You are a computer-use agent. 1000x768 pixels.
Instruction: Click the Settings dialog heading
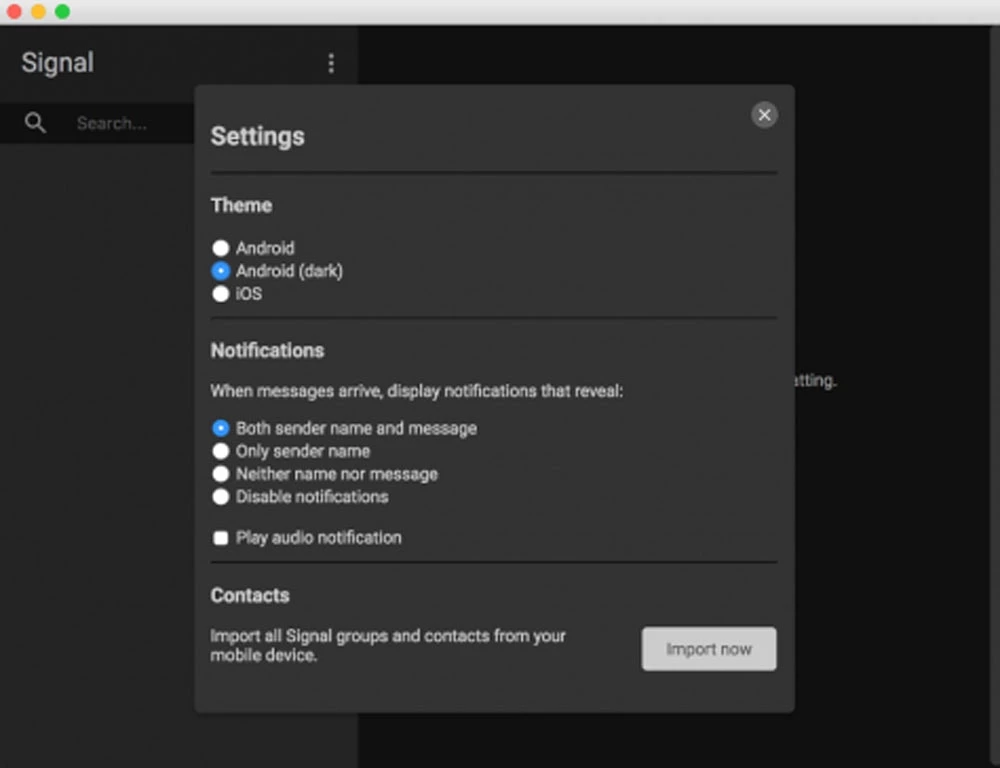coord(257,136)
